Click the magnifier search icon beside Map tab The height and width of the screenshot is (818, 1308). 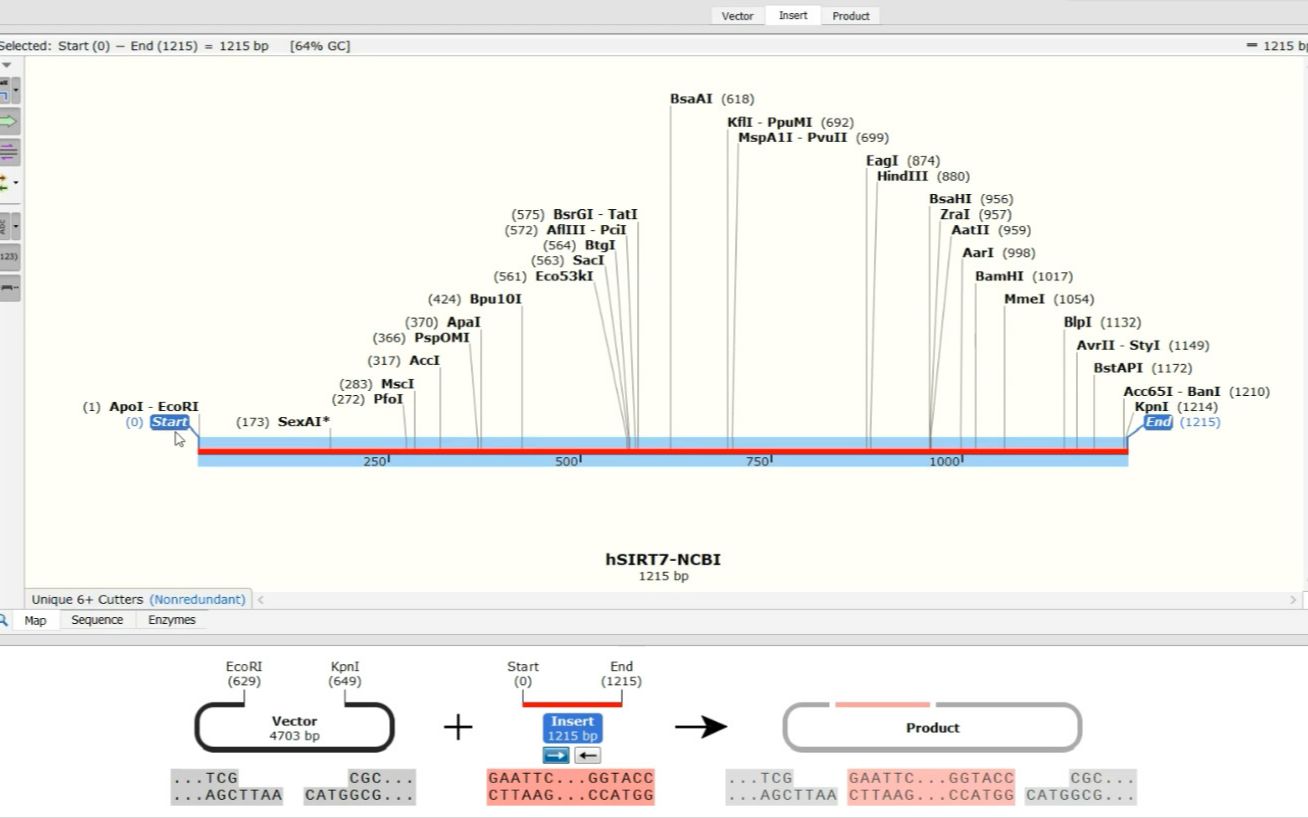tap(4, 620)
